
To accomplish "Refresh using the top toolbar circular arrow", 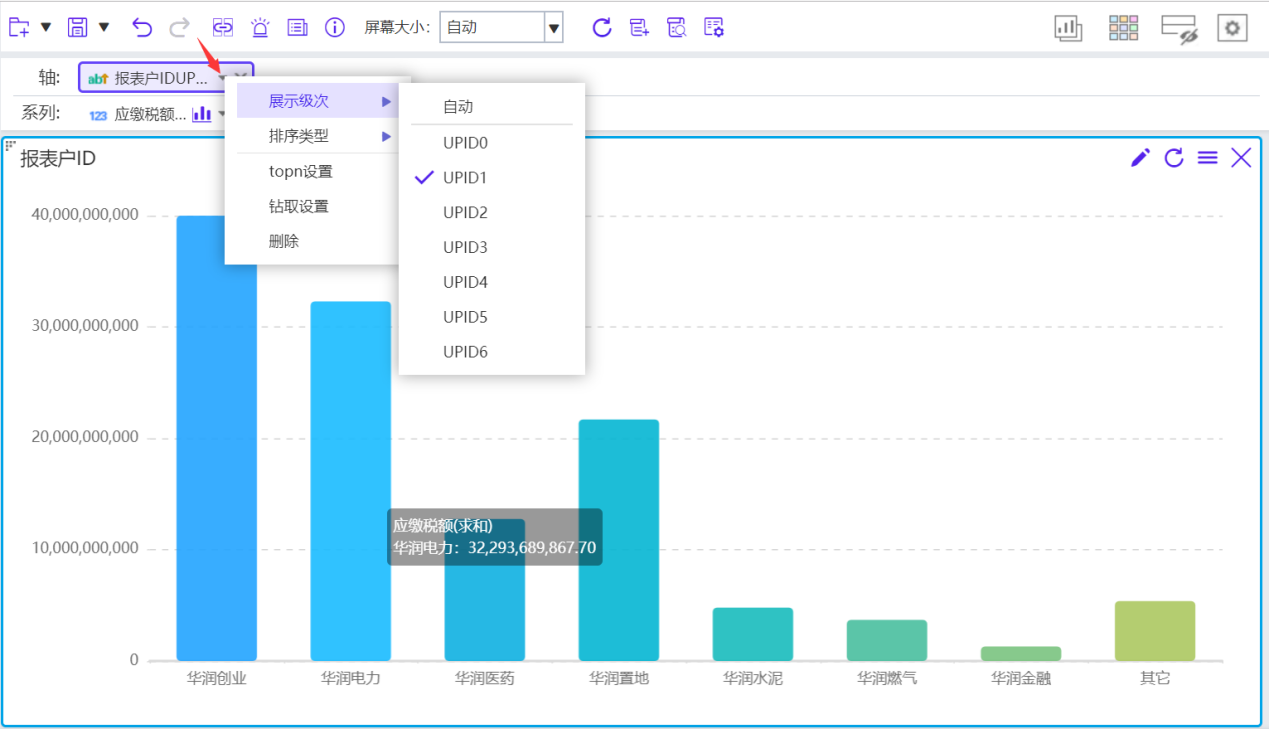I will (602, 27).
